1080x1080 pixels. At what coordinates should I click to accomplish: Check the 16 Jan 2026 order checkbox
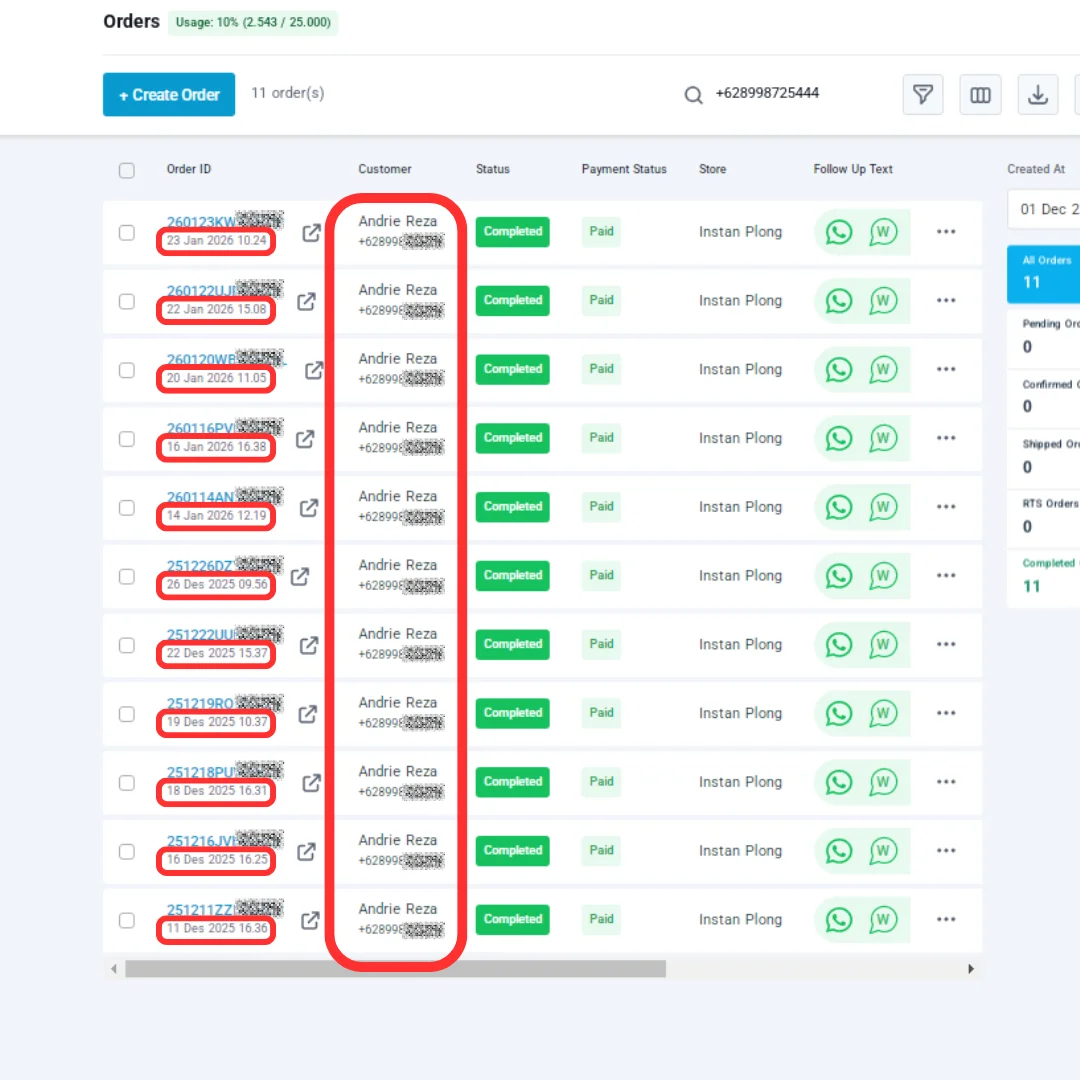coord(127,439)
